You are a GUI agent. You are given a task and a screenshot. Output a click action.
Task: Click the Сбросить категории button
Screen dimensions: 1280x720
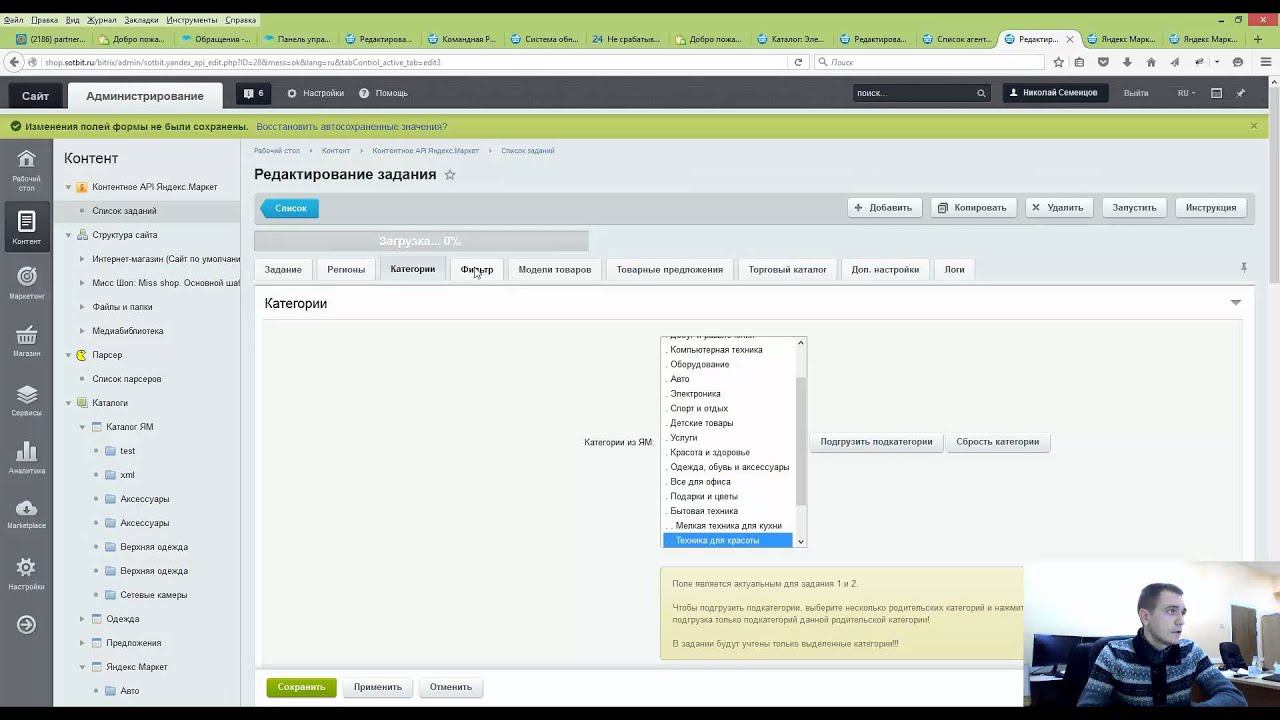tap(998, 441)
